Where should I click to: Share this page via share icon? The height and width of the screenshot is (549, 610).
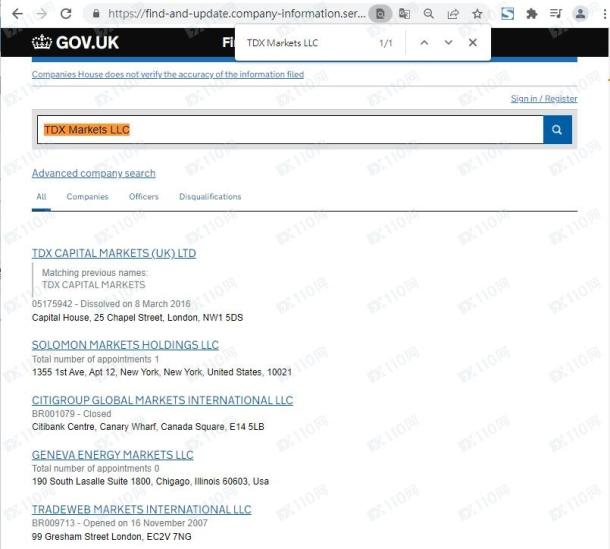pyautogui.click(x=453, y=14)
